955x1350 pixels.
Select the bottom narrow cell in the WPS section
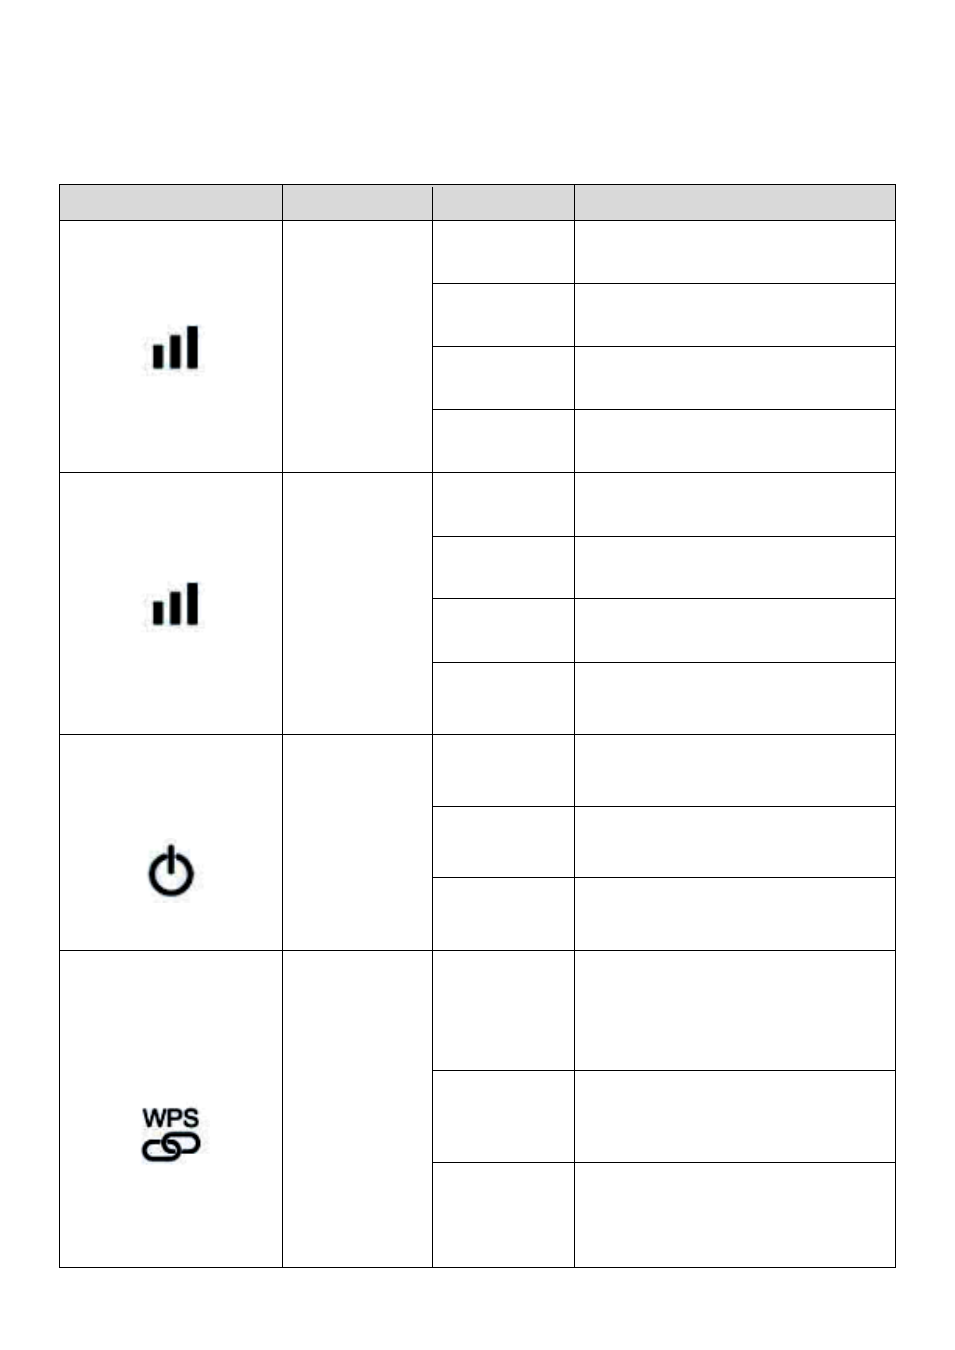click(503, 1215)
